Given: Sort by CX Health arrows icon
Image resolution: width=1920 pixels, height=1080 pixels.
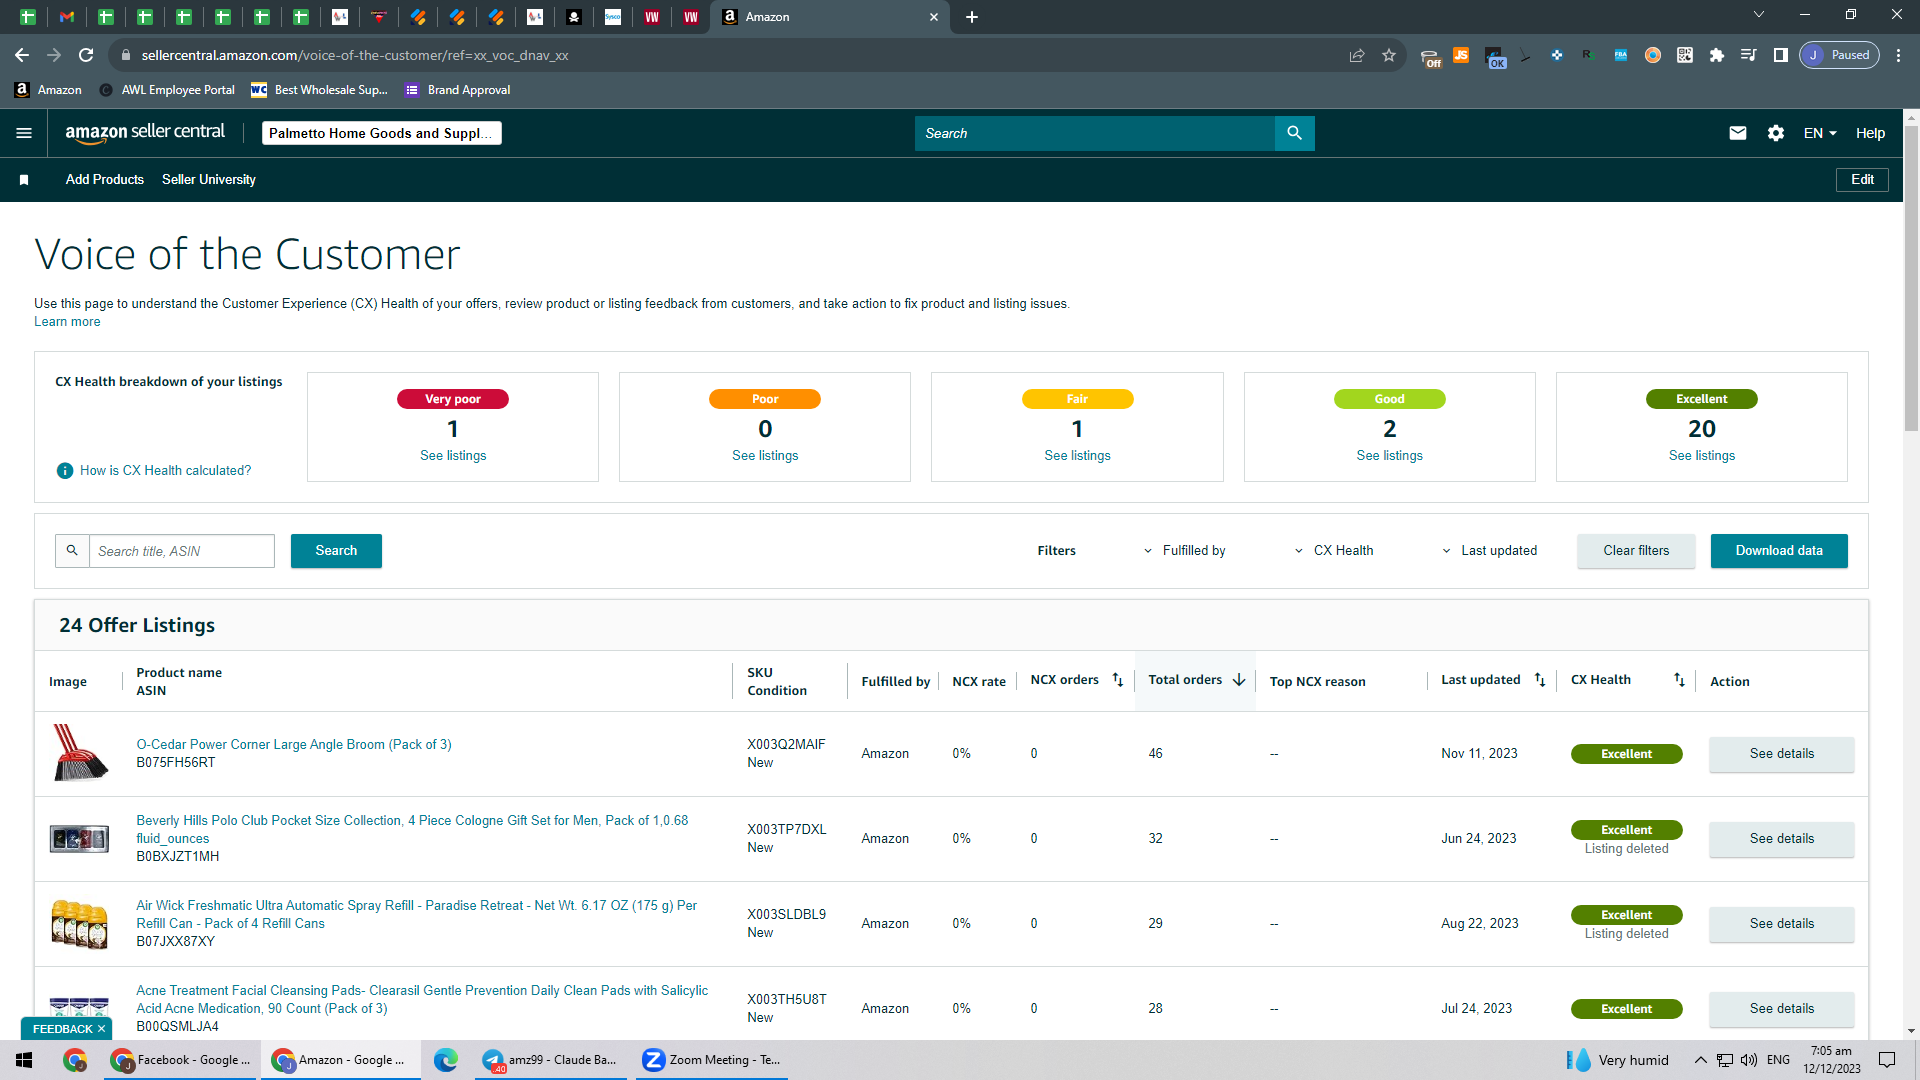Looking at the screenshot, I should click(1680, 680).
